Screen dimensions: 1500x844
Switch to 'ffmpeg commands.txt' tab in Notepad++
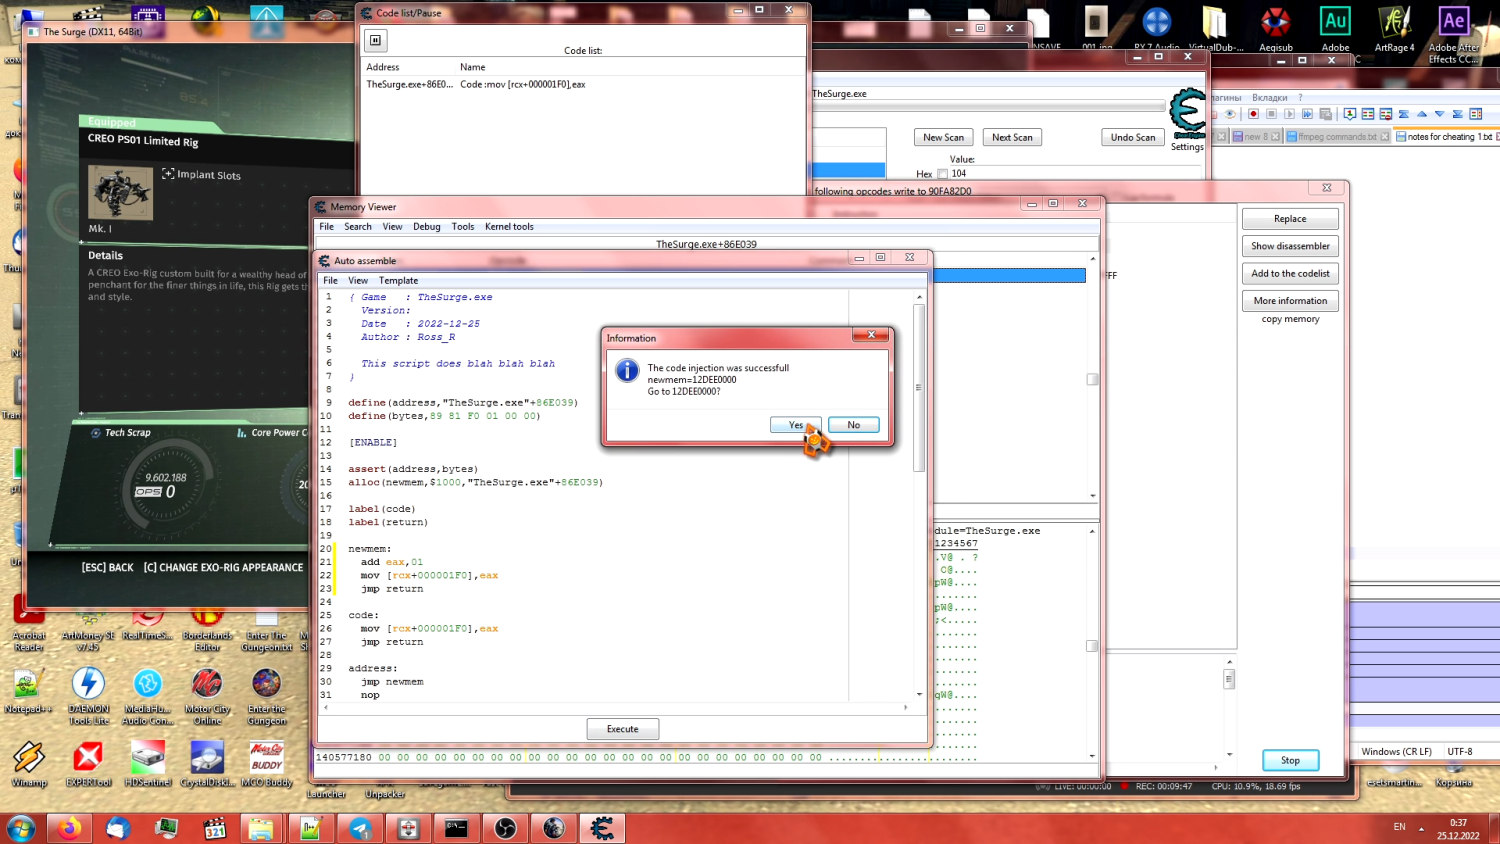(1337, 137)
